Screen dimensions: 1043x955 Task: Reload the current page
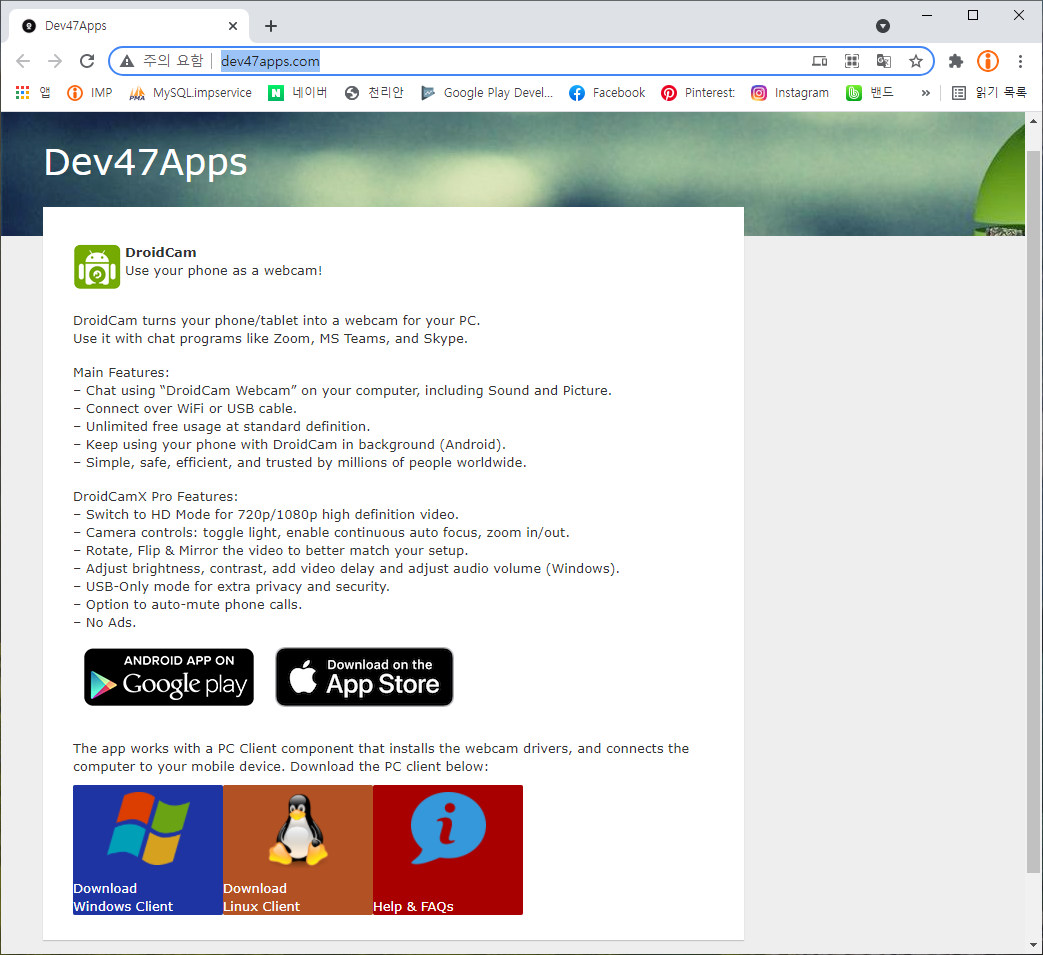coord(87,61)
